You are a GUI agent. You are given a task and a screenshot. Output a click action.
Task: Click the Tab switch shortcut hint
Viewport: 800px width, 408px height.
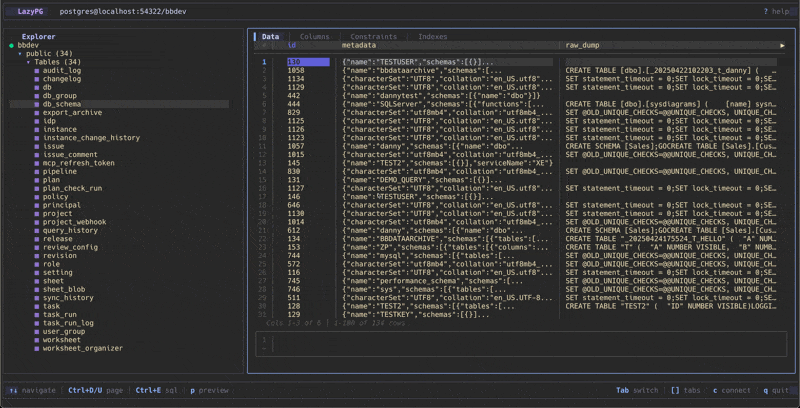click(x=637, y=390)
